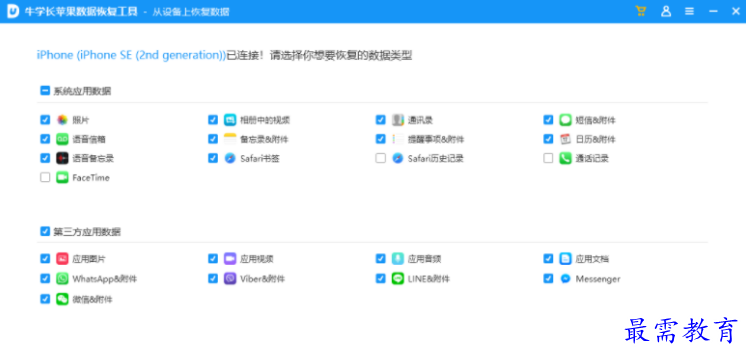Uncheck the 微信&附件 checkbox

[45, 299]
